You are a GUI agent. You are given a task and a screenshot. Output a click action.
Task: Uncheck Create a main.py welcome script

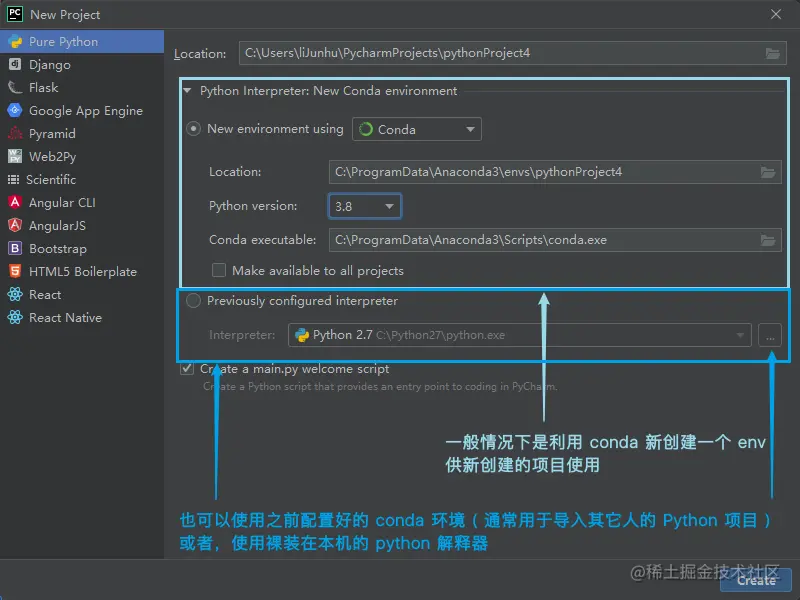(x=187, y=368)
